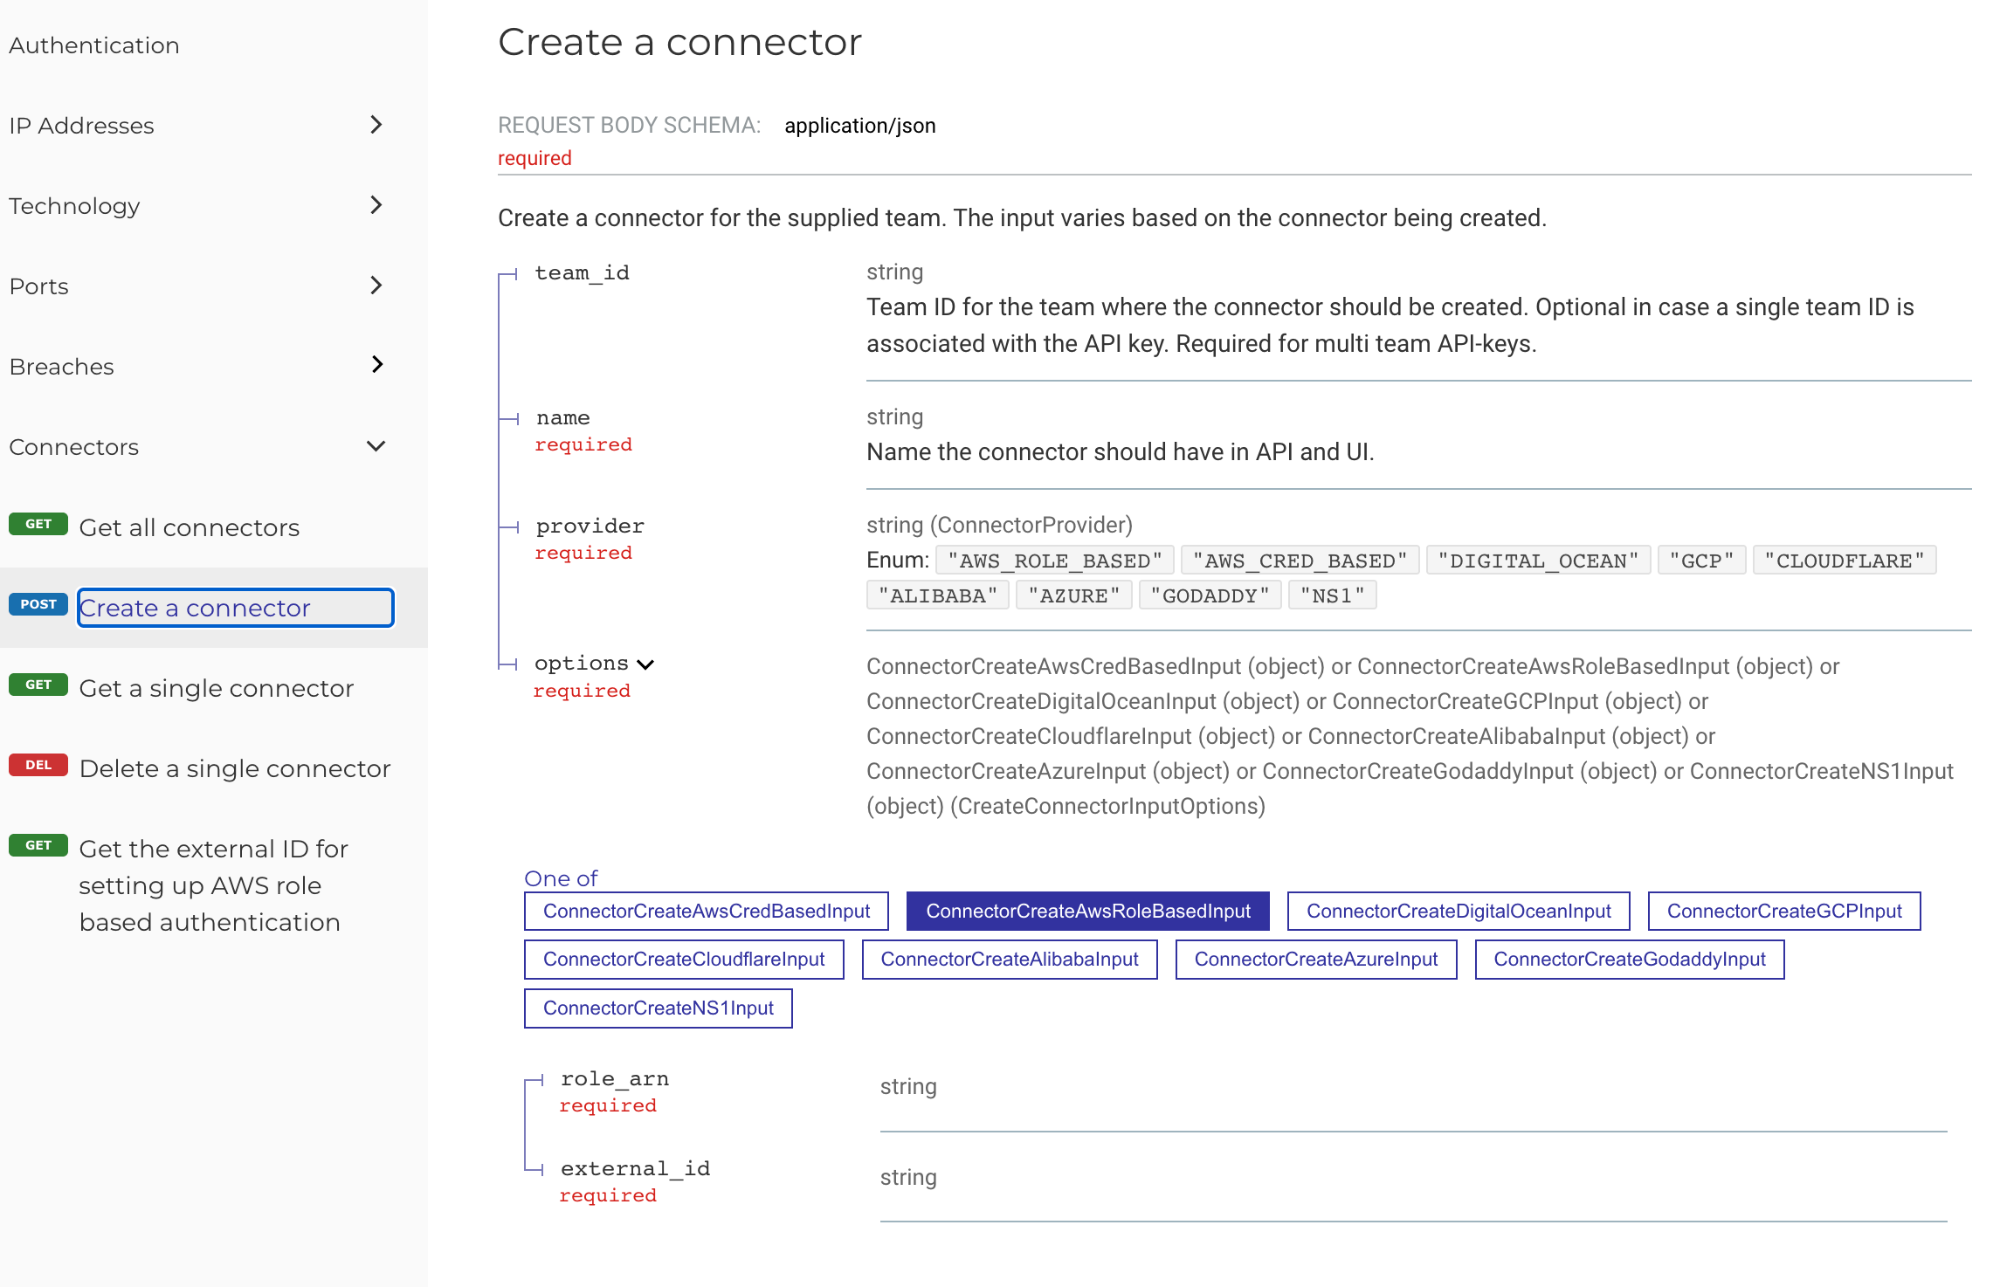
Task: Expand the Ports section chevron
Action: [x=376, y=286]
